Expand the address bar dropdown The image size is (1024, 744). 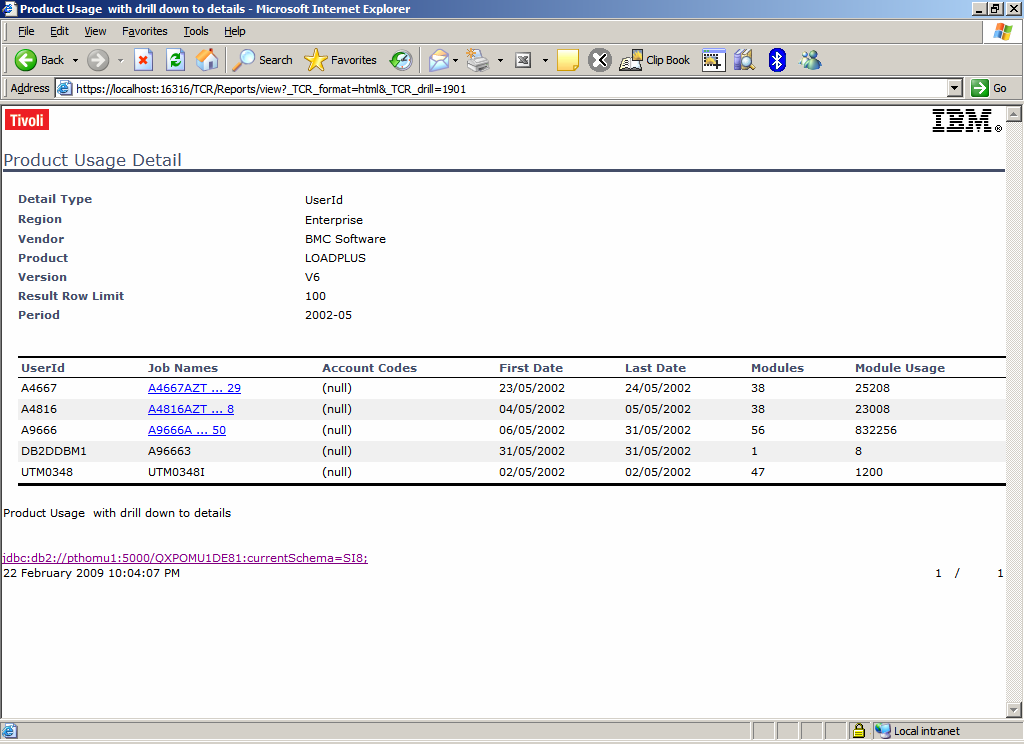(955, 88)
